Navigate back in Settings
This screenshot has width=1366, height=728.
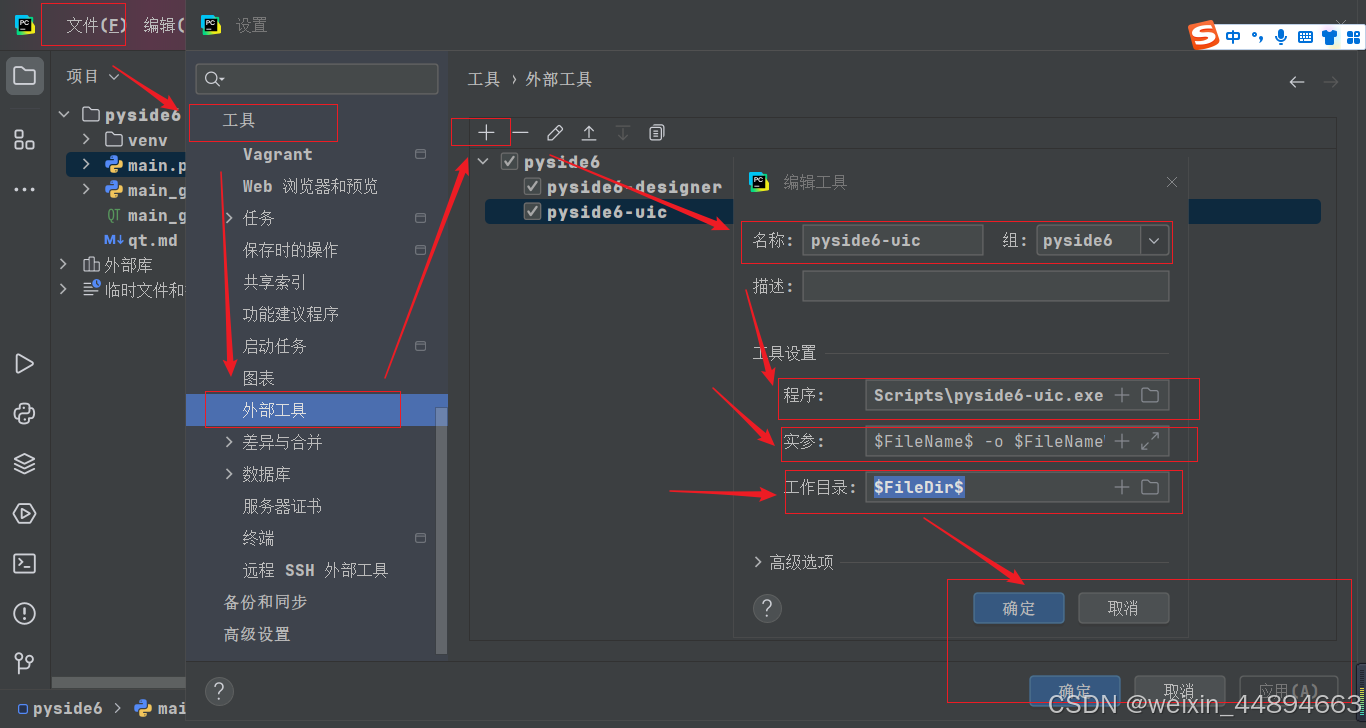click(x=1297, y=82)
